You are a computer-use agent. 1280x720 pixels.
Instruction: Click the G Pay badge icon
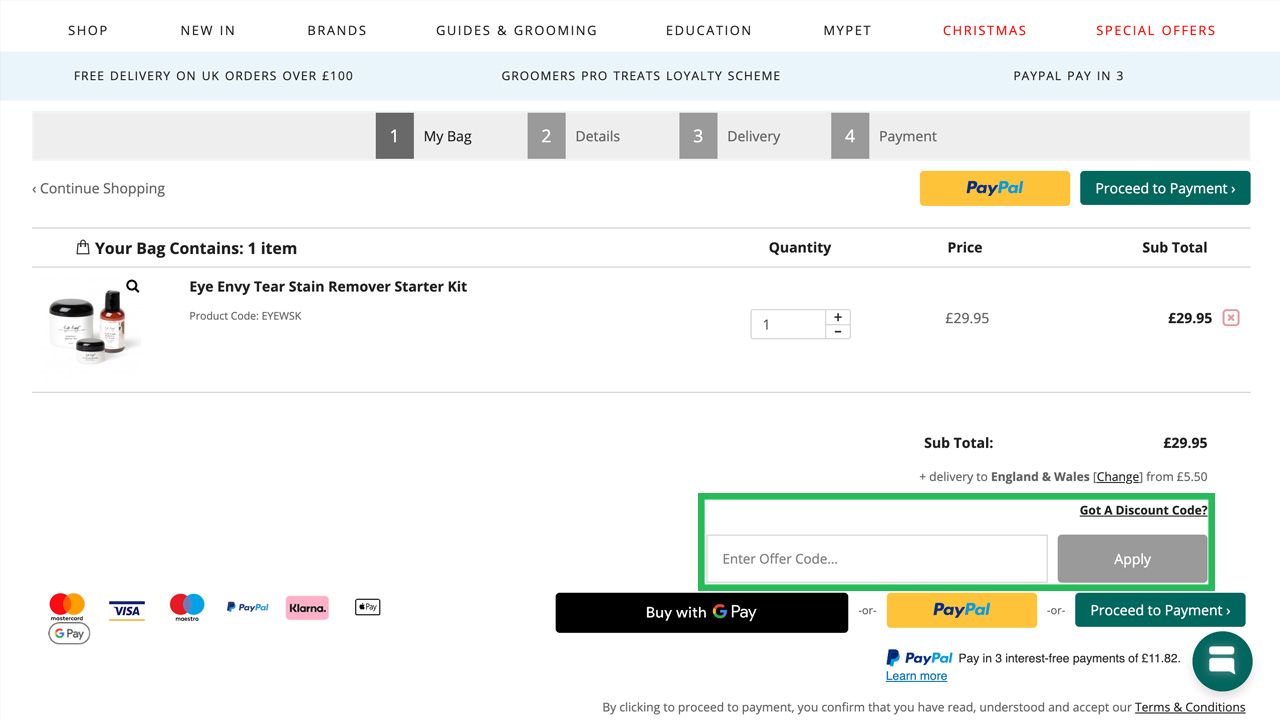[x=69, y=633]
